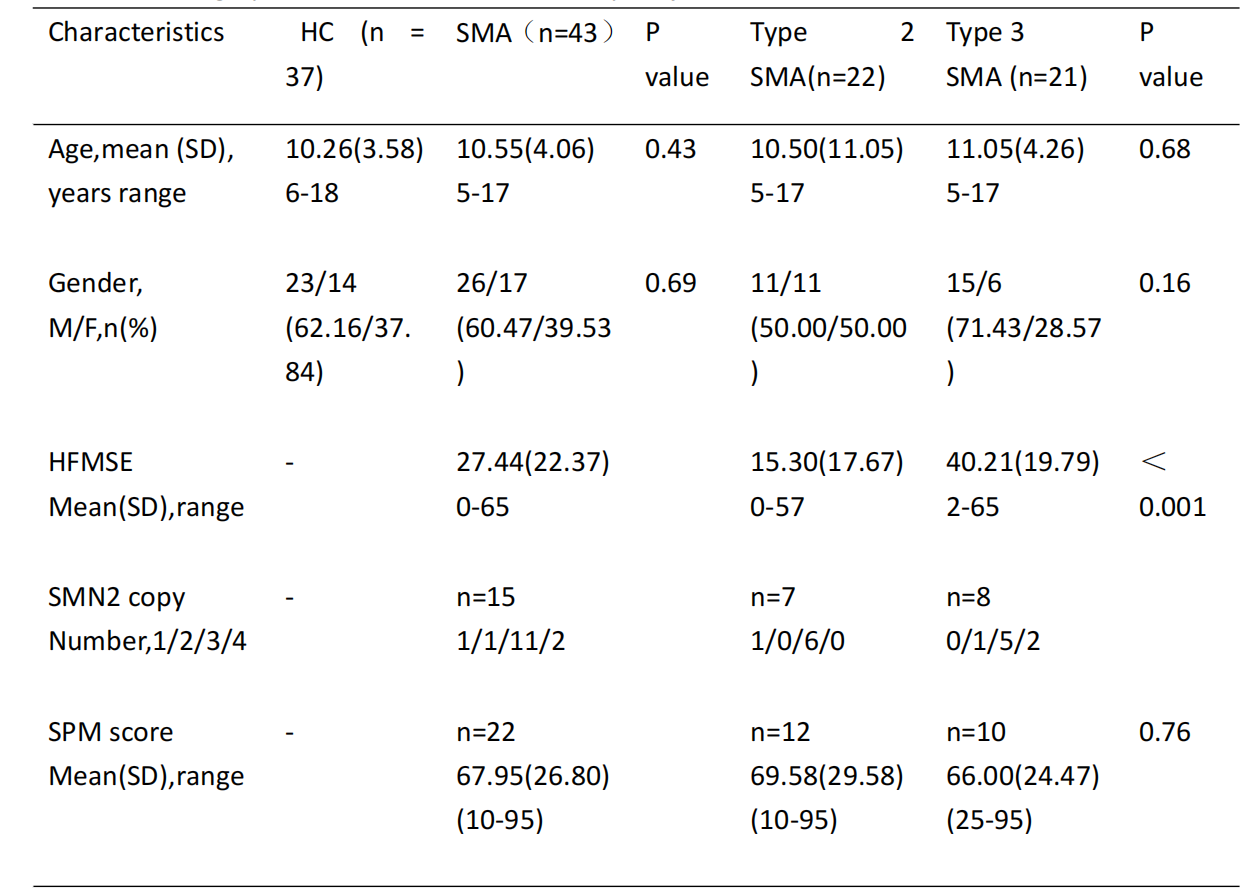Click the SPM score P value 0.76
Viewport: 1254px width, 896px height.
tap(1164, 733)
